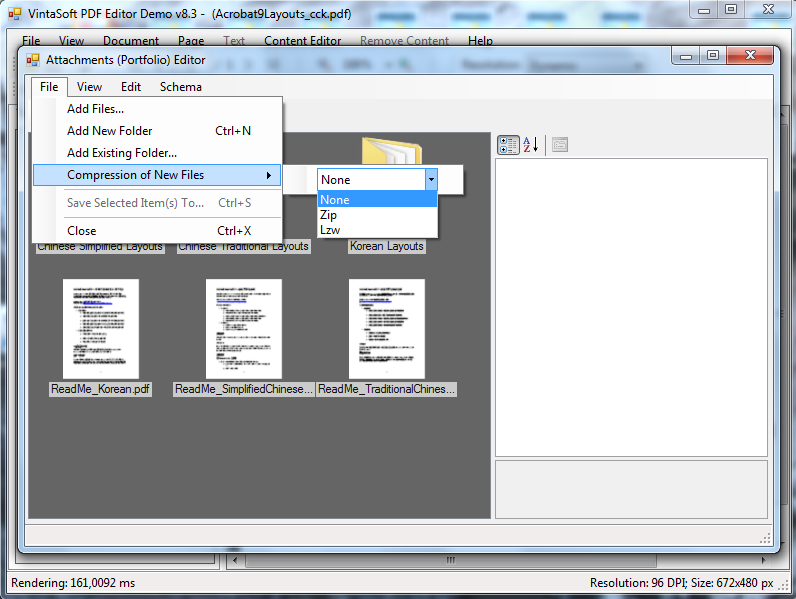Viewport: 796px width, 599px height.
Task: Open the Content Editor menu in main window
Action: coord(303,41)
